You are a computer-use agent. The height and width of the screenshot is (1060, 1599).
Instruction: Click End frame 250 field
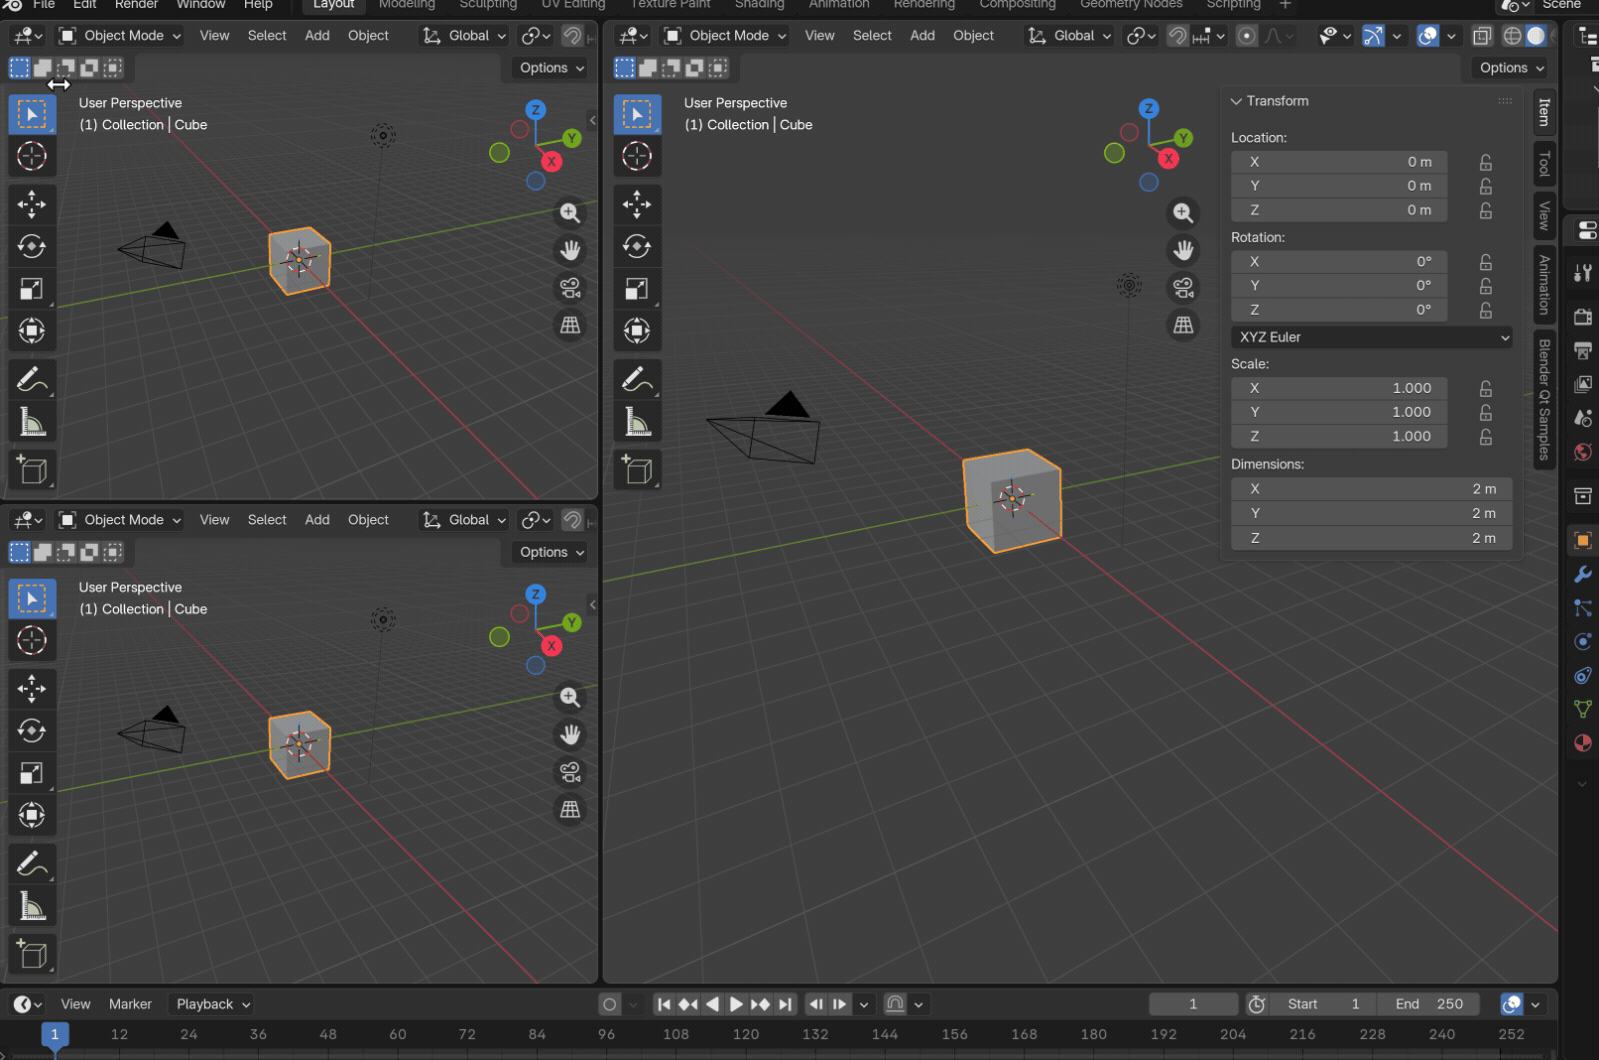click(x=1429, y=1004)
